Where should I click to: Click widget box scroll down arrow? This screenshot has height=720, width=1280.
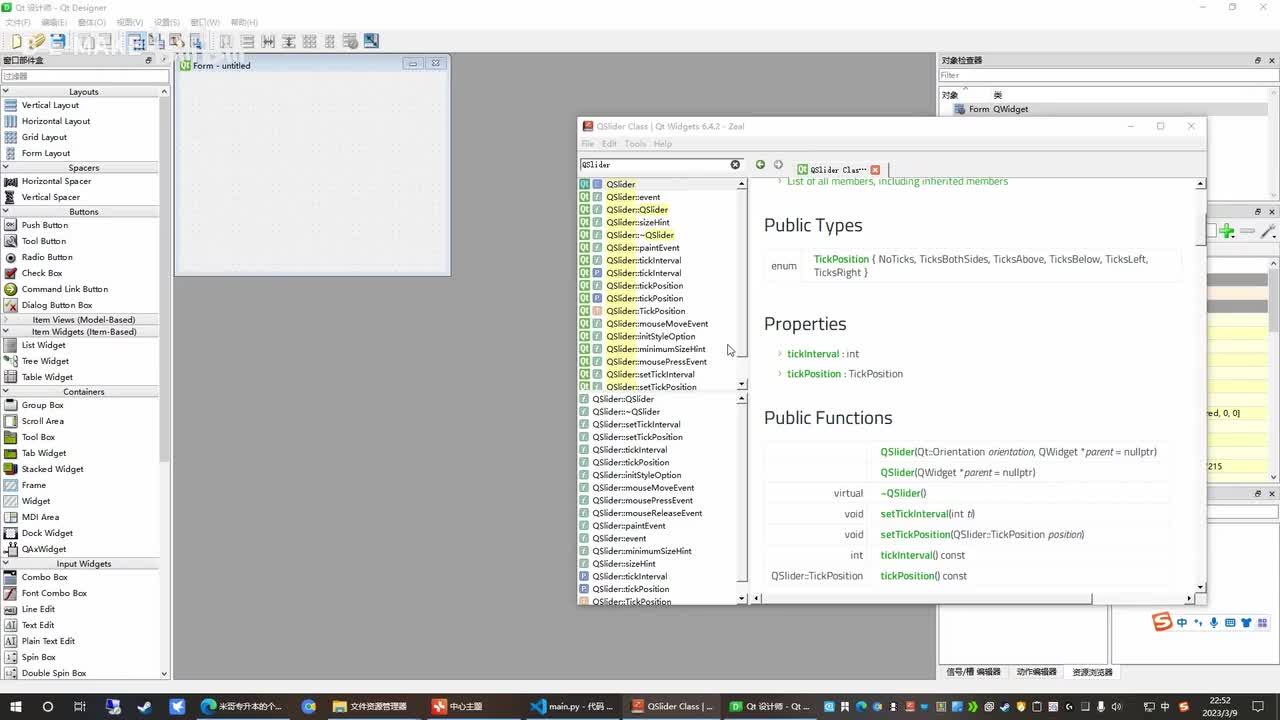(164, 674)
